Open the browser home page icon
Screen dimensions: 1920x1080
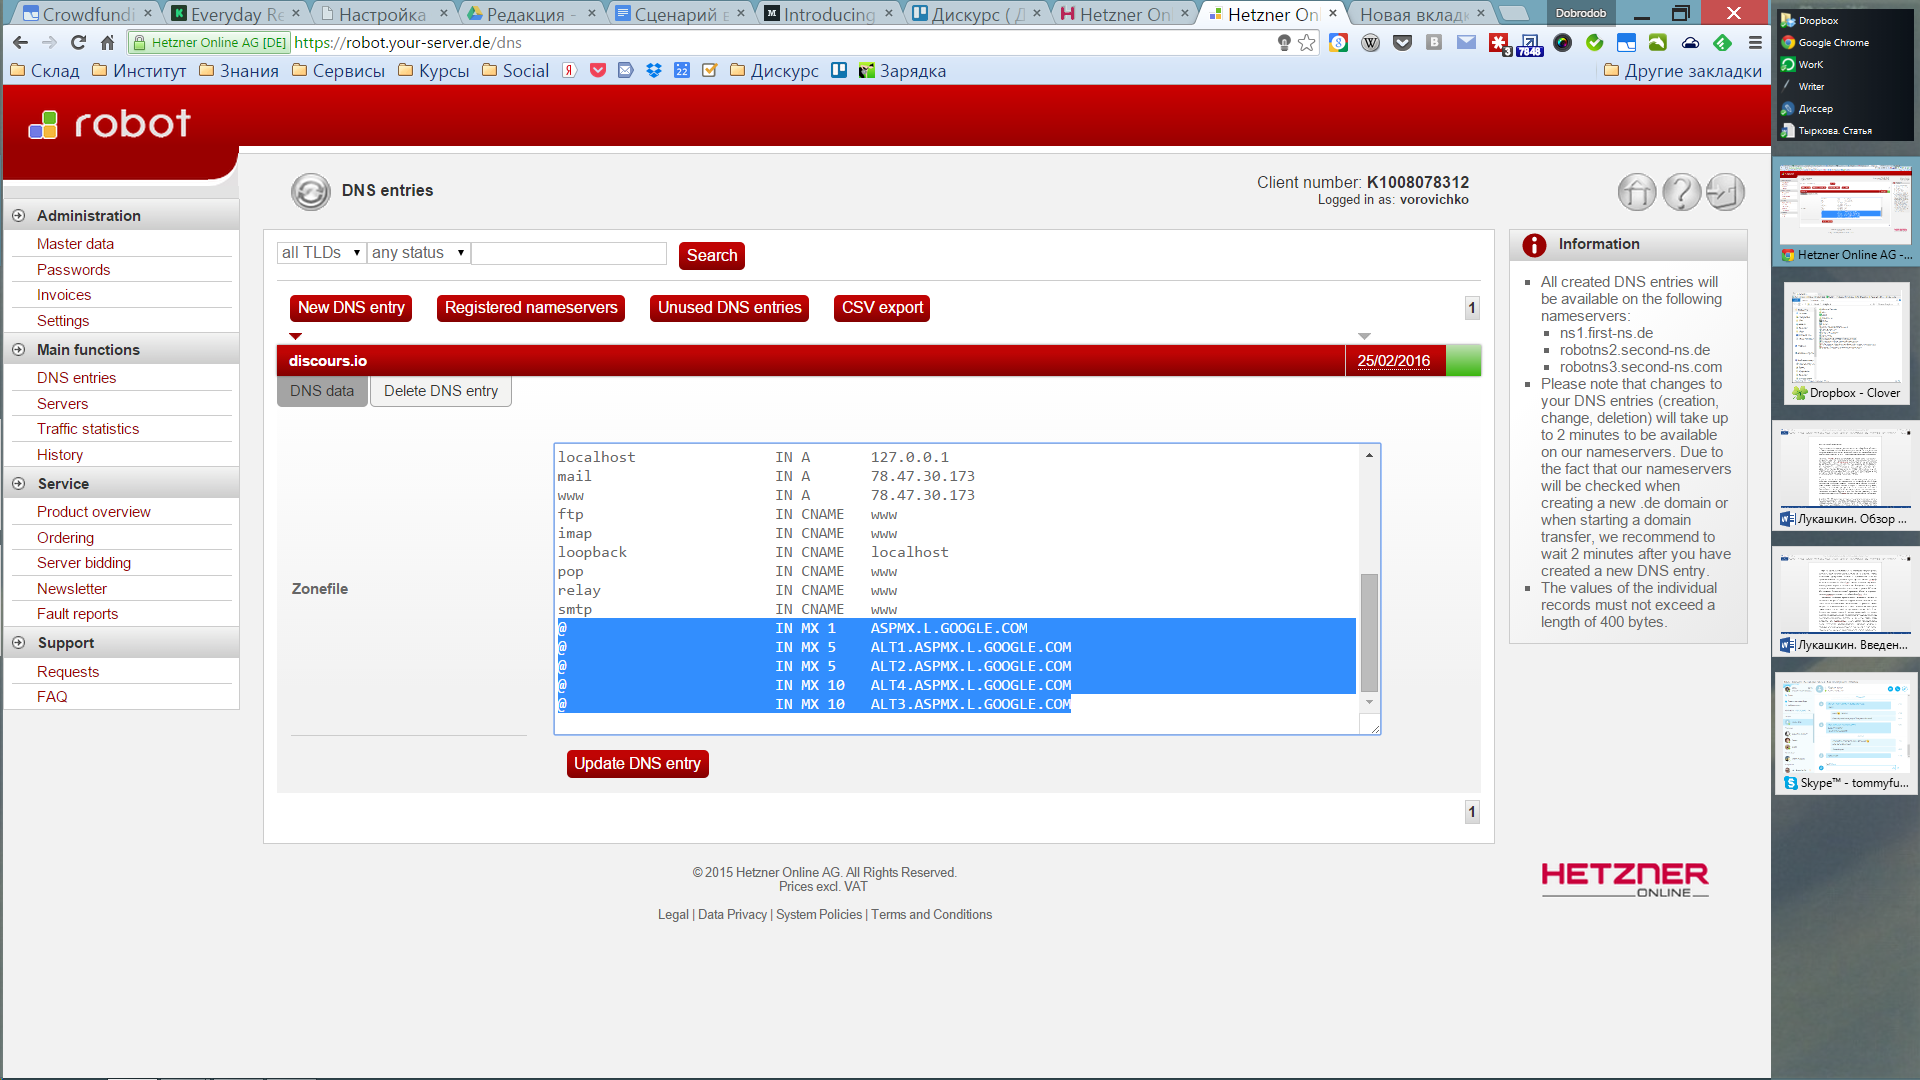click(107, 43)
